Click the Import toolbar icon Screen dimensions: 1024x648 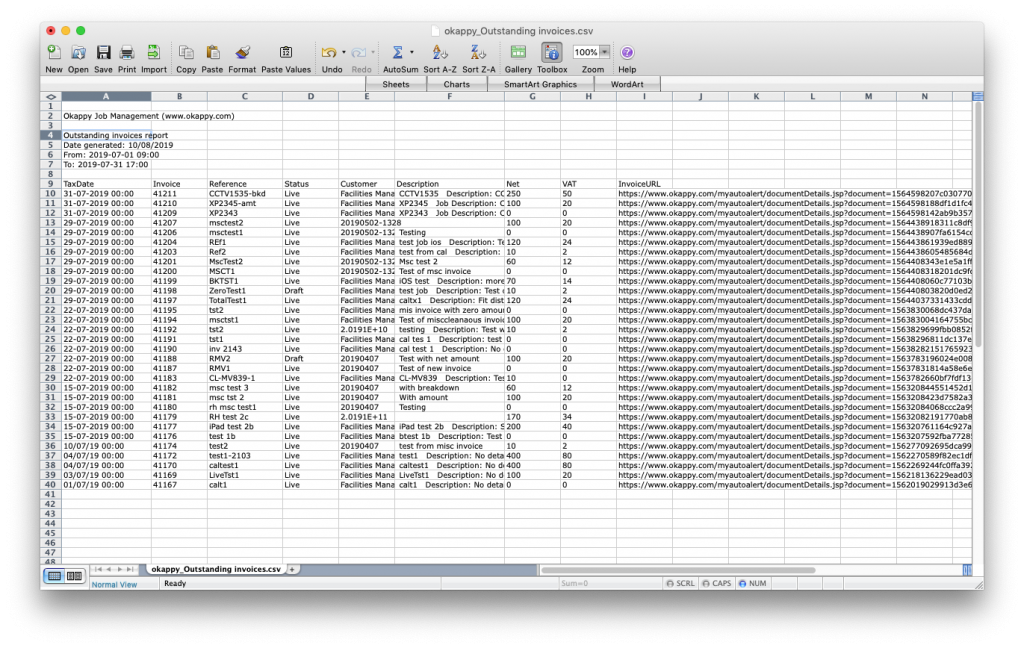[x=153, y=53]
